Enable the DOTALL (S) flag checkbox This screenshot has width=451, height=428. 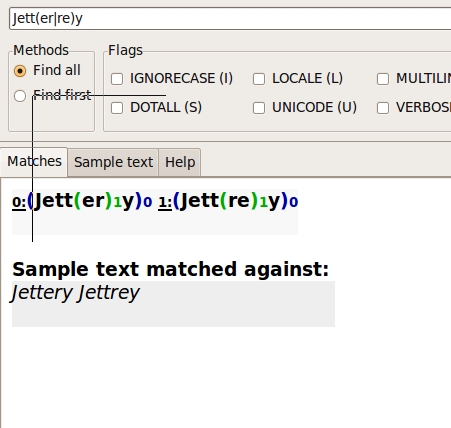[x=117, y=108]
